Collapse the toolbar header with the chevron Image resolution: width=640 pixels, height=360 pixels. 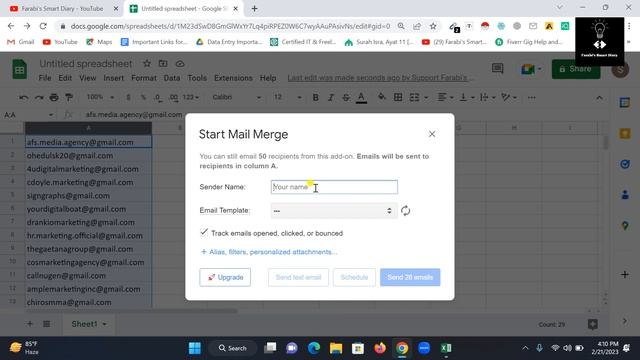pos(599,98)
